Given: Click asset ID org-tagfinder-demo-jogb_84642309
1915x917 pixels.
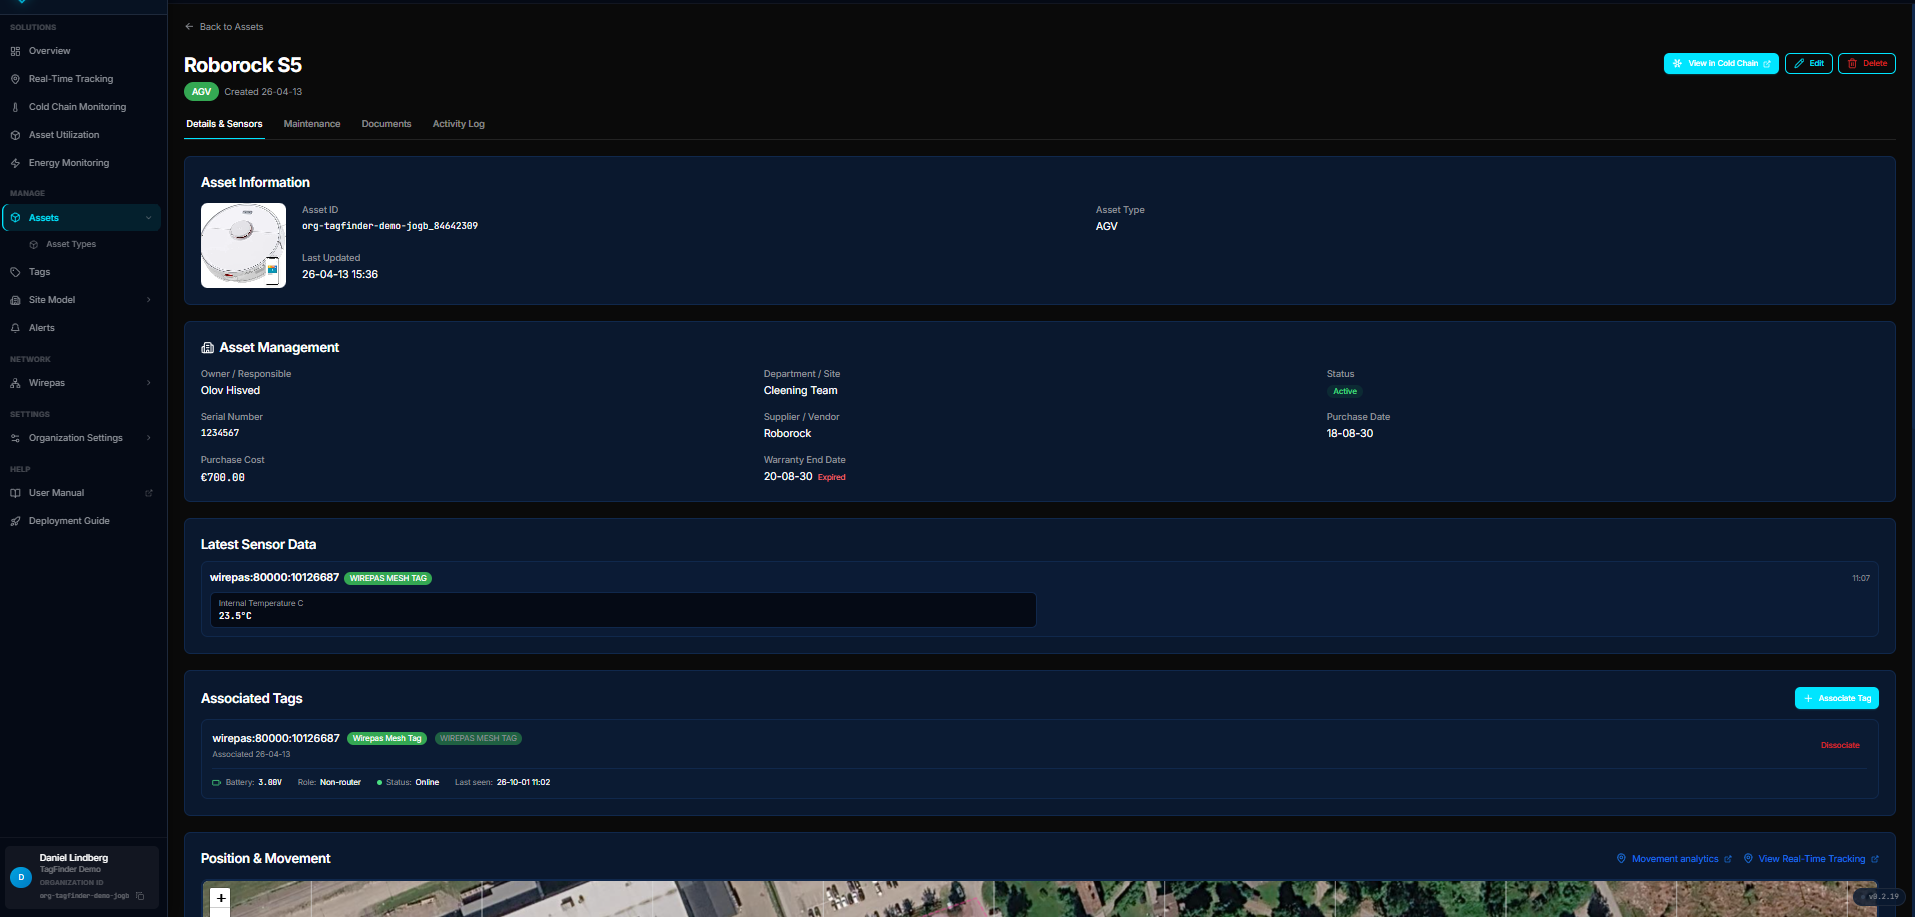Looking at the screenshot, I should coord(390,226).
